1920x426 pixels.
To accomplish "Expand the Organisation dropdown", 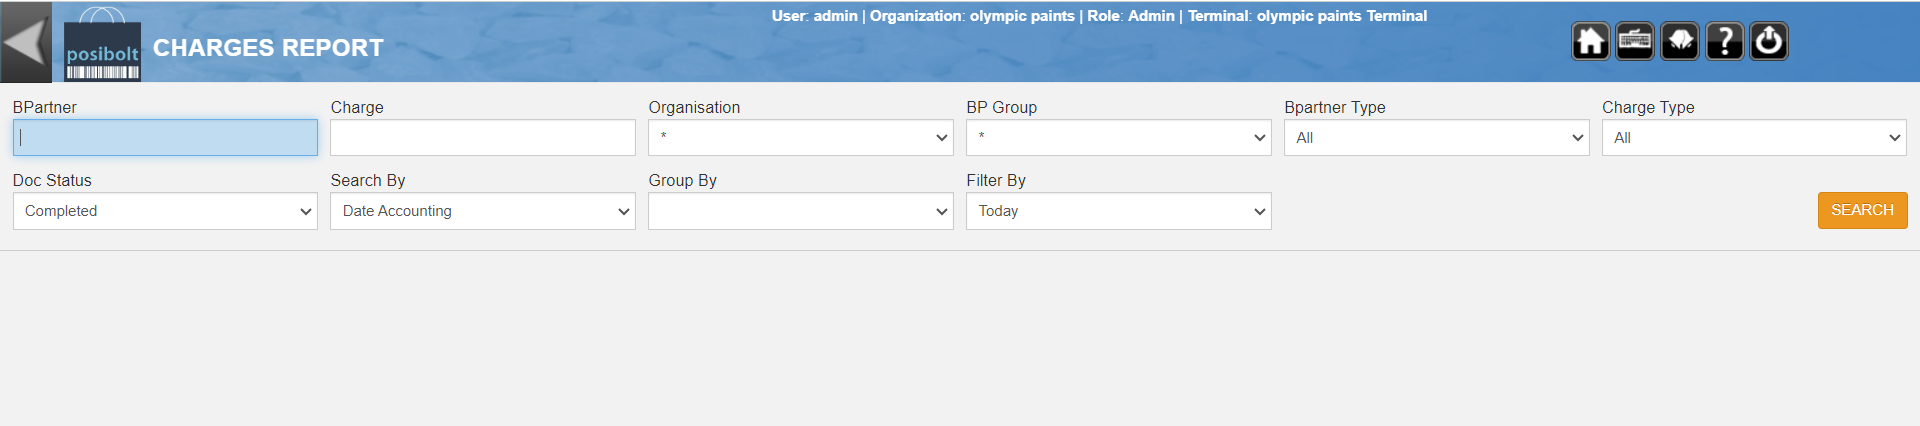I will (801, 138).
